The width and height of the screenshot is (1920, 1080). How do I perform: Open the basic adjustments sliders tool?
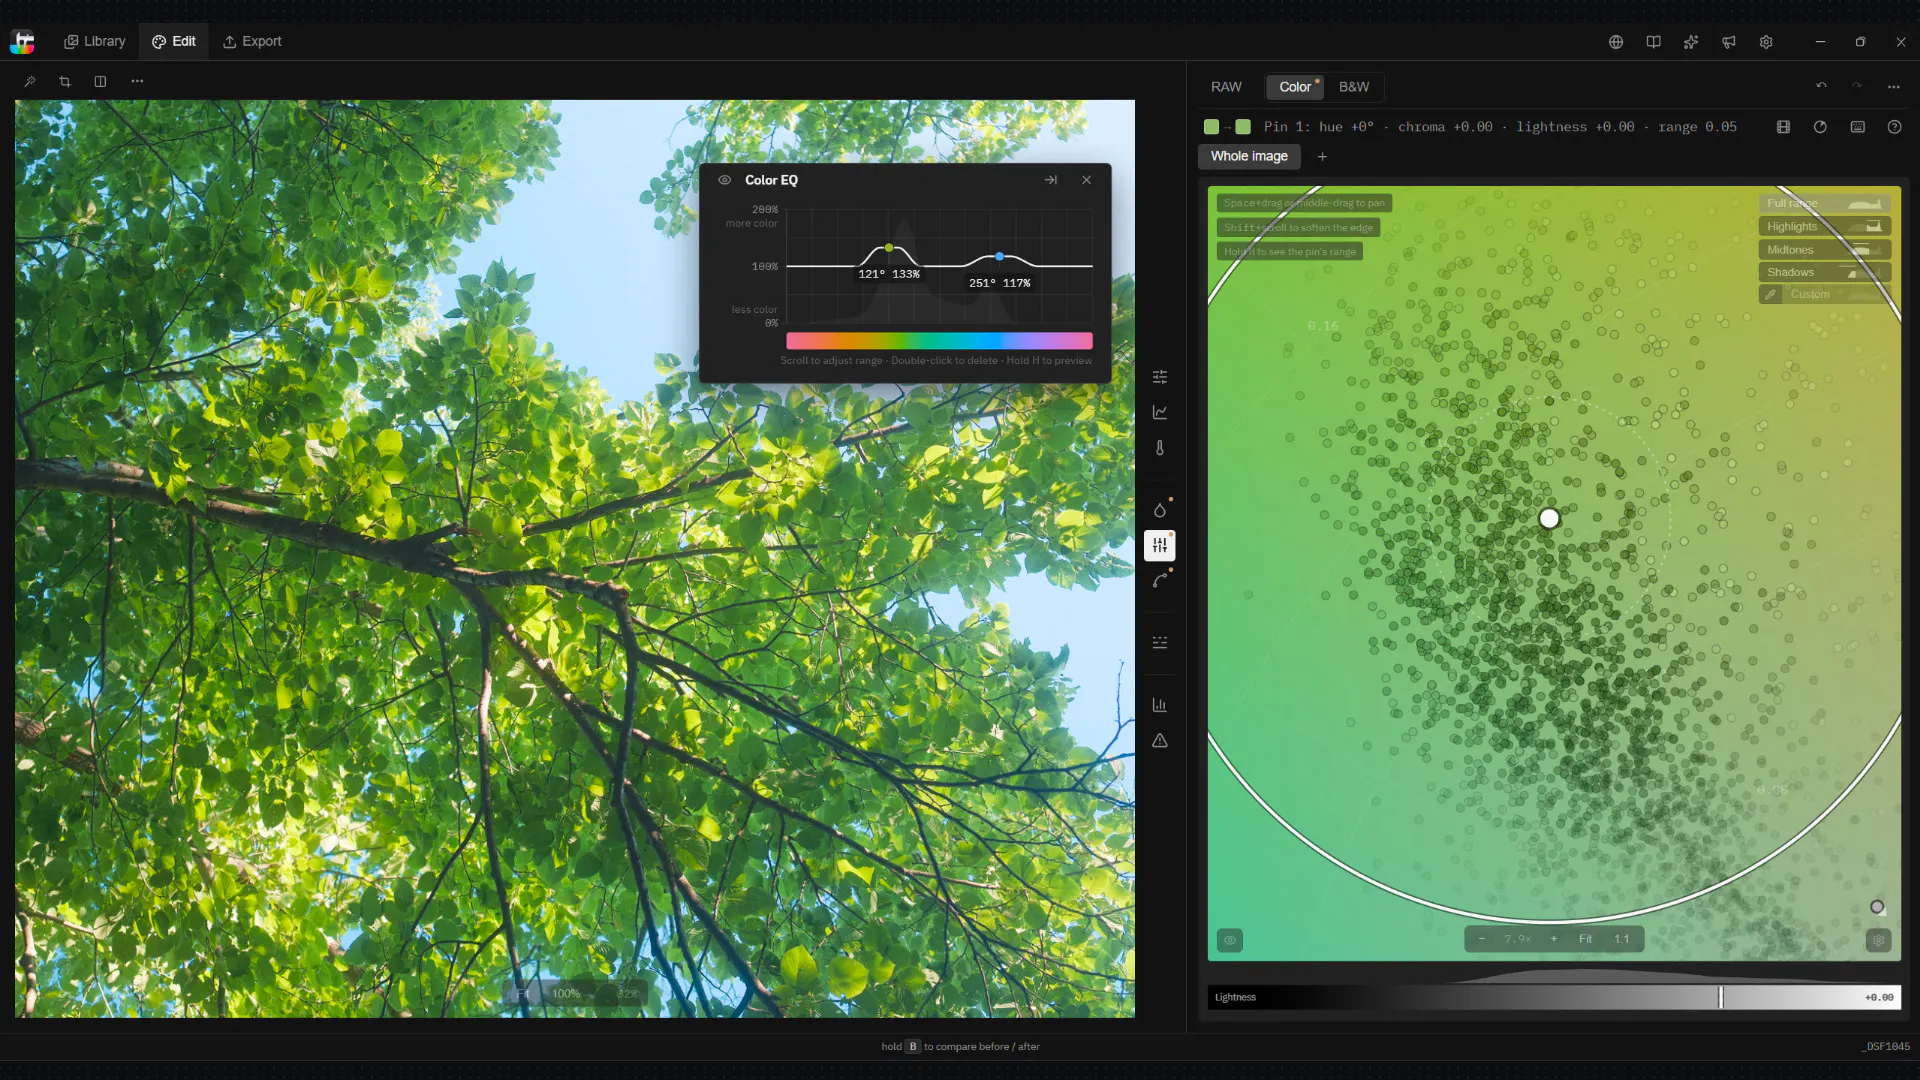(x=1160, y=377)
